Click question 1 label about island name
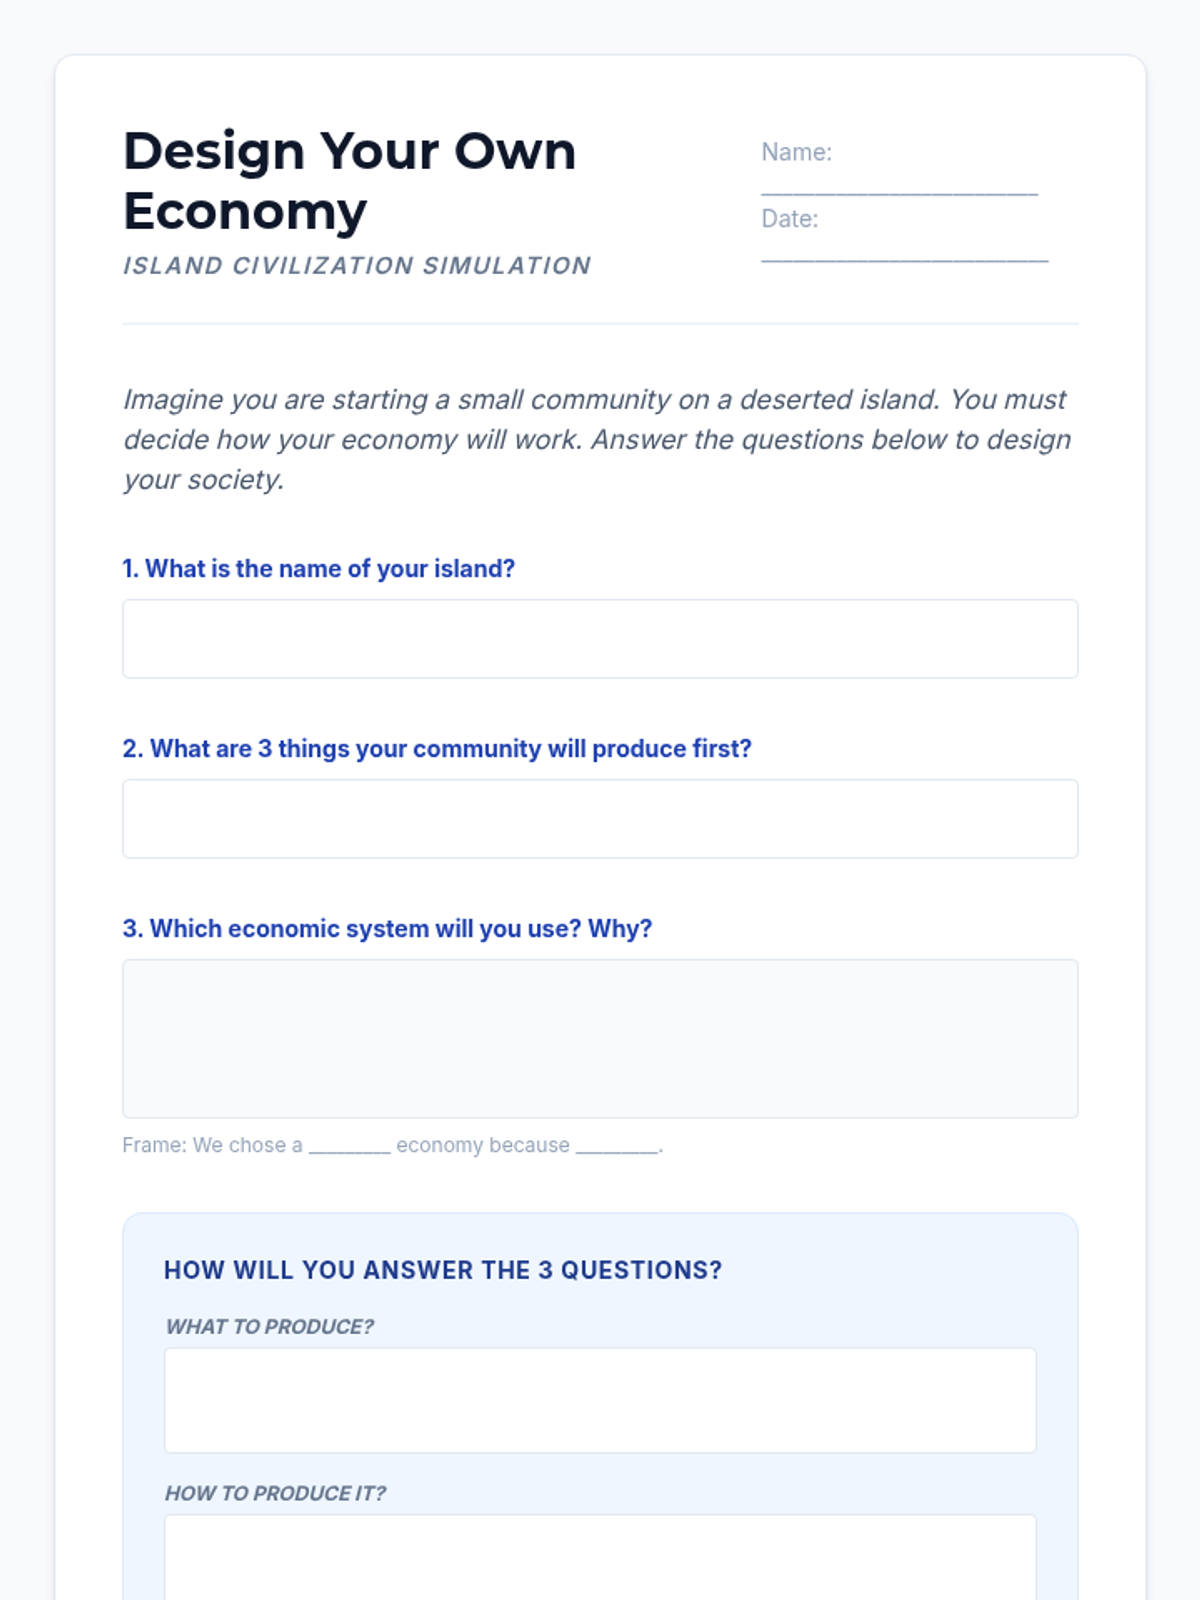The height and width of the screenshot is (1600, 1200). pos(318,569)
